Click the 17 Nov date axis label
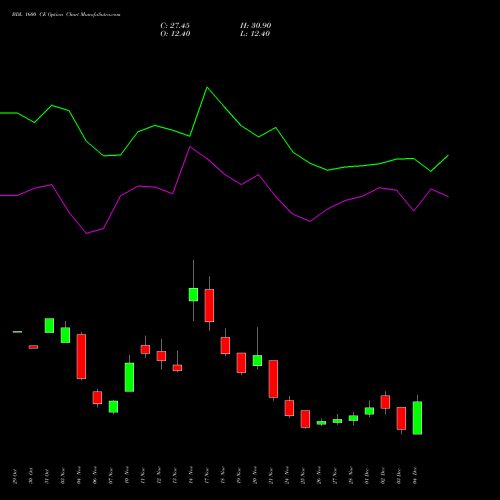 click(x=207, y=476)
